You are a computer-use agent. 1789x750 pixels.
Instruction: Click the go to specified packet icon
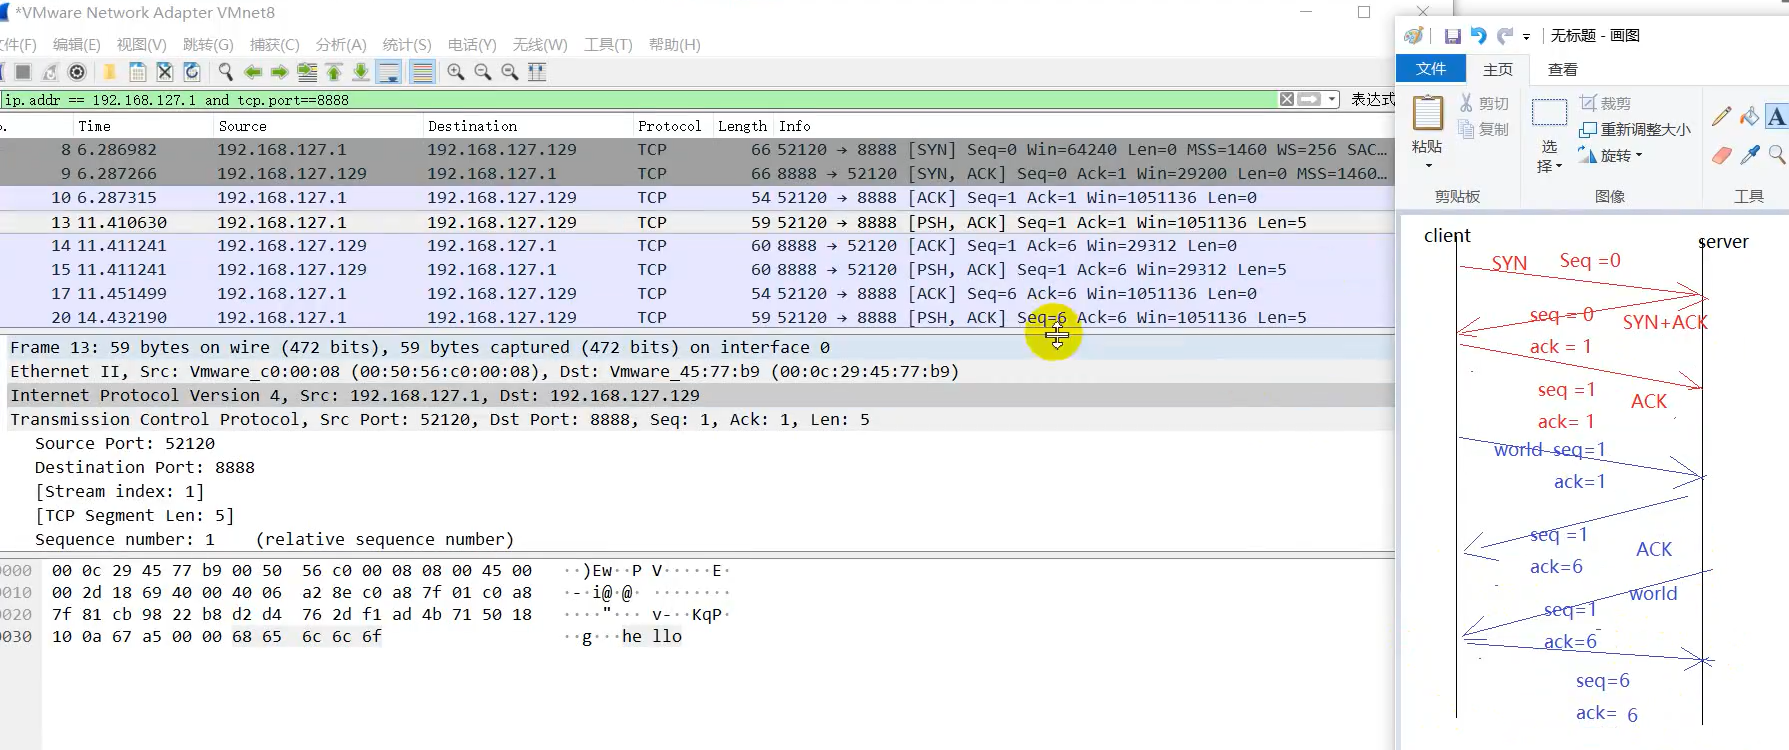307,72
